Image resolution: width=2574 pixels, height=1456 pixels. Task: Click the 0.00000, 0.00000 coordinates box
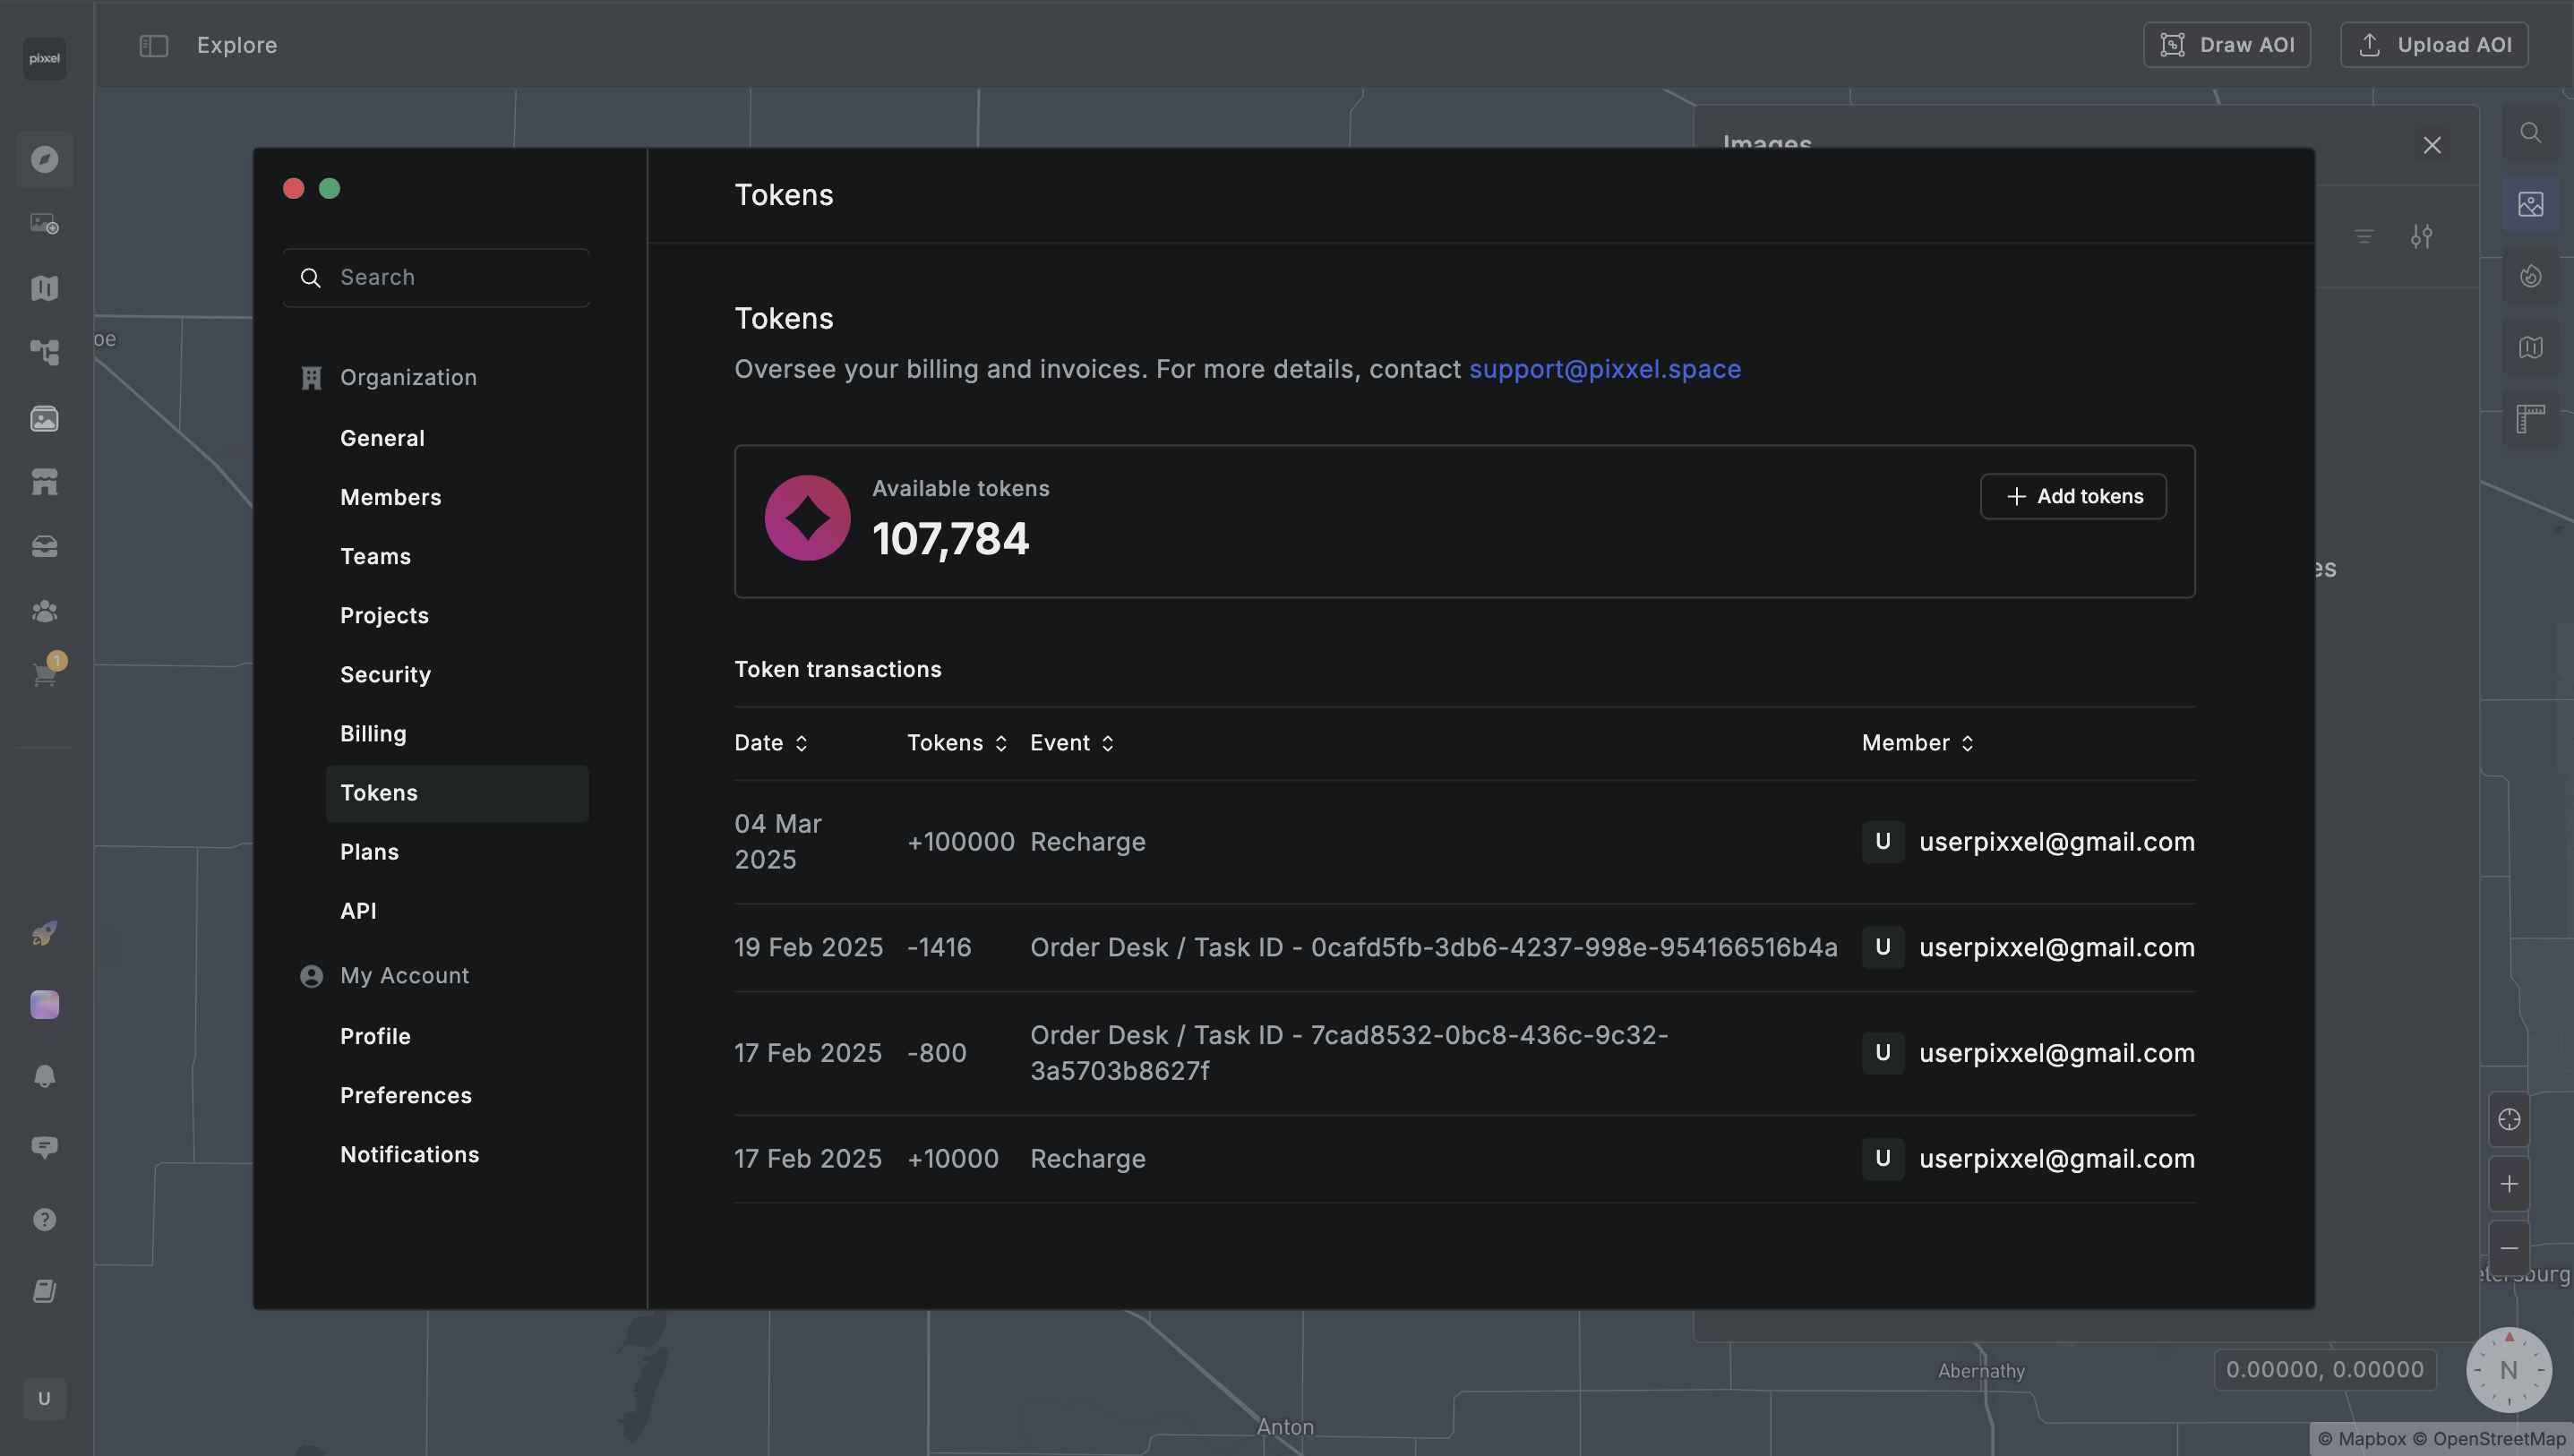coord(2324,1369)
